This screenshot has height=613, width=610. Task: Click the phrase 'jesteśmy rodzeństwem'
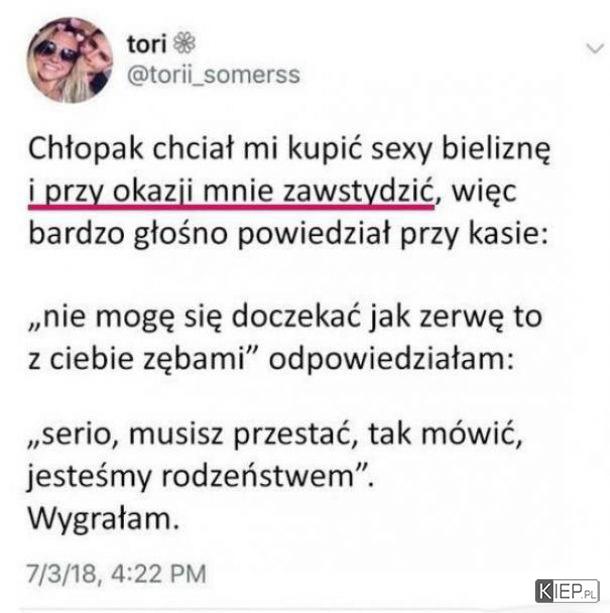(x=190, y=476)
